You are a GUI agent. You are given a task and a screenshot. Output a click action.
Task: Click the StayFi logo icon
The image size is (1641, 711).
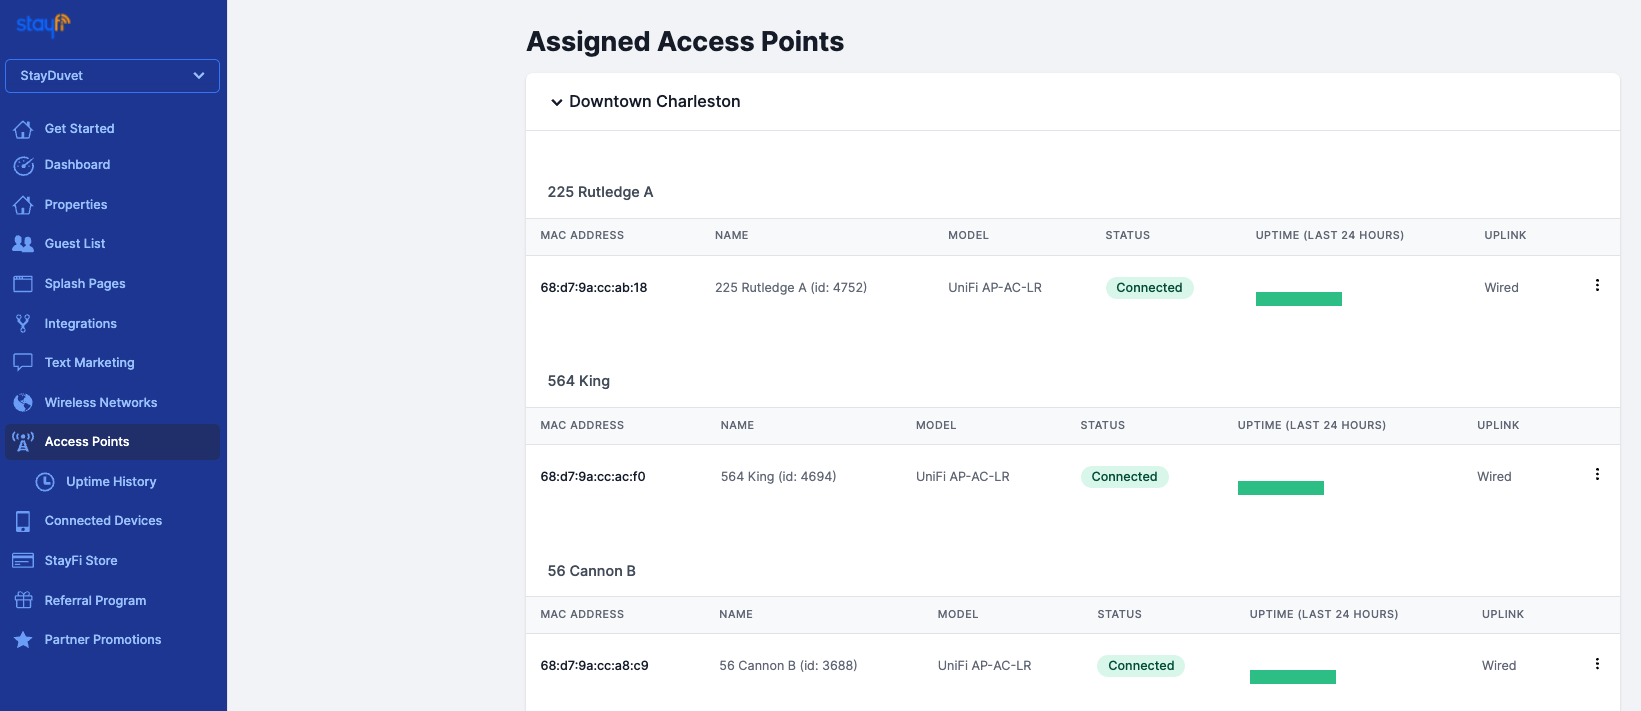point(43,24)
